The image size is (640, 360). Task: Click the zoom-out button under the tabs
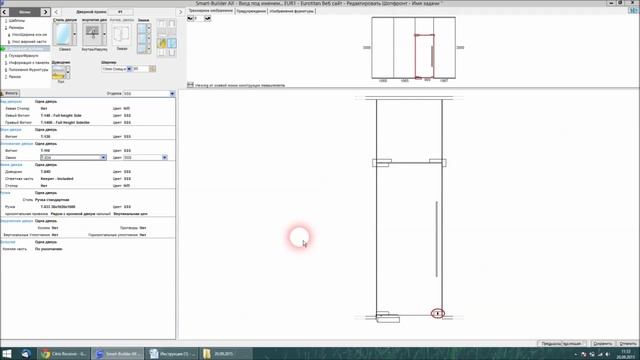click(190, 18)
